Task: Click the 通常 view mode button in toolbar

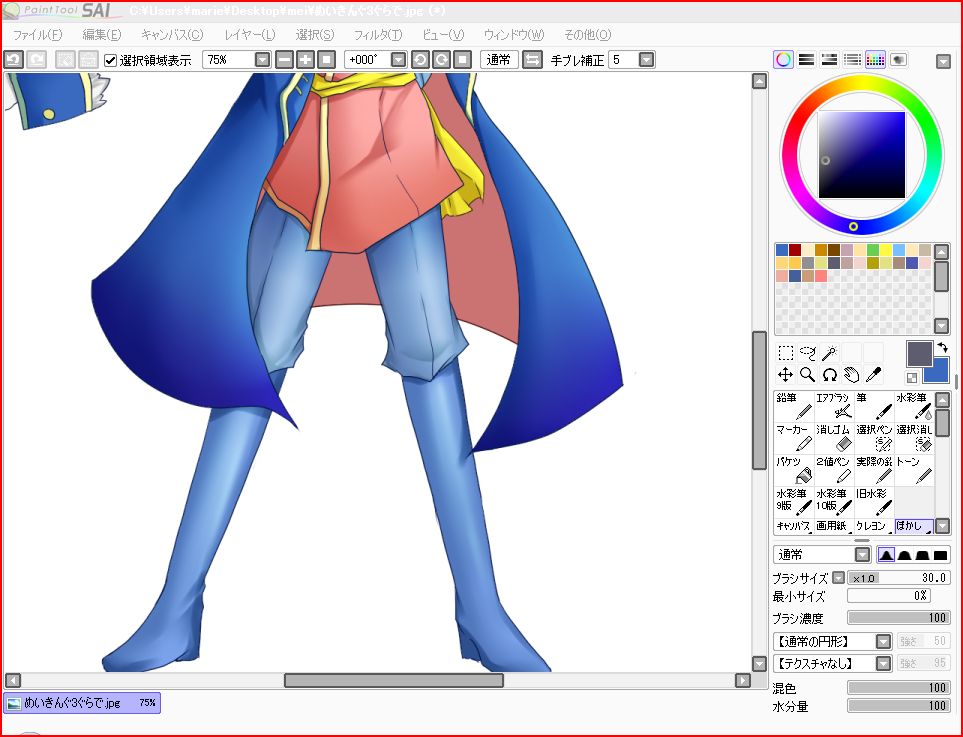Action: coord(499,60)
